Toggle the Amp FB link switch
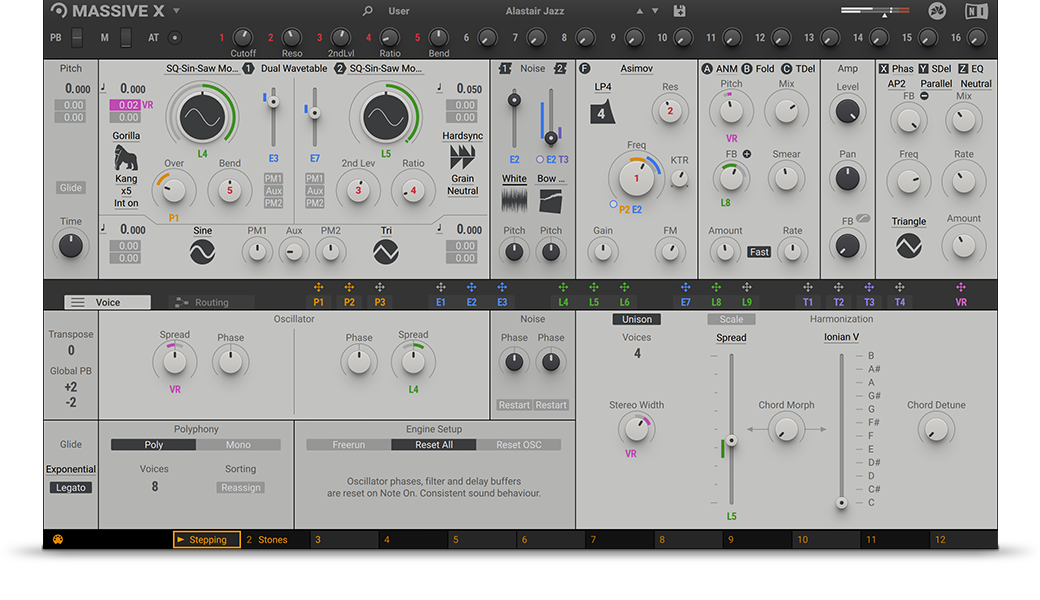1040x600 pixels. pos(863,219)
